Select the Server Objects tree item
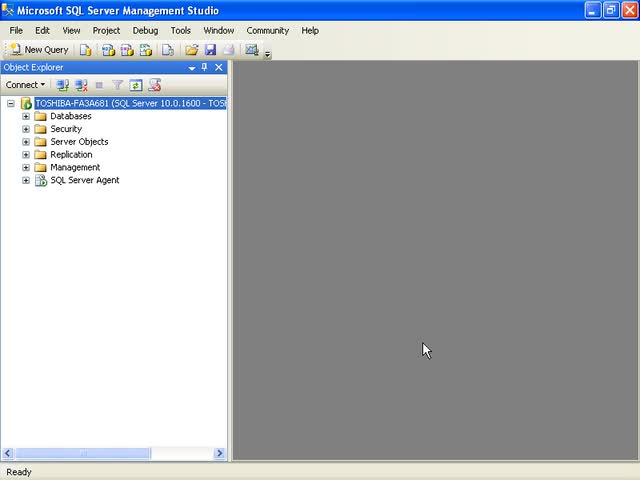Image resolution: width=640 pixels, height=480 pixels. 79,142
